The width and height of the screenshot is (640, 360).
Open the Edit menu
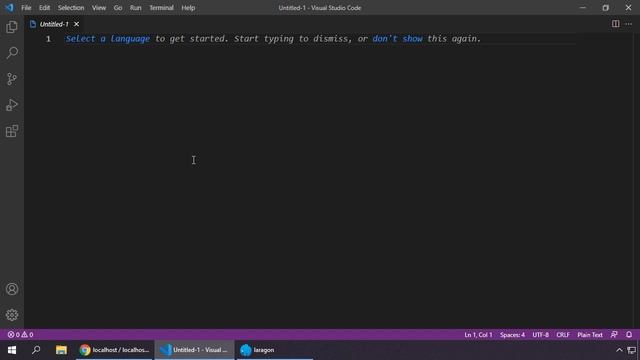point(44,8)
